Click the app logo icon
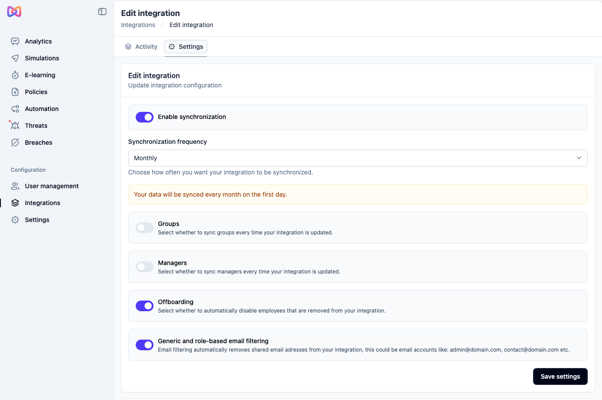 14,12
